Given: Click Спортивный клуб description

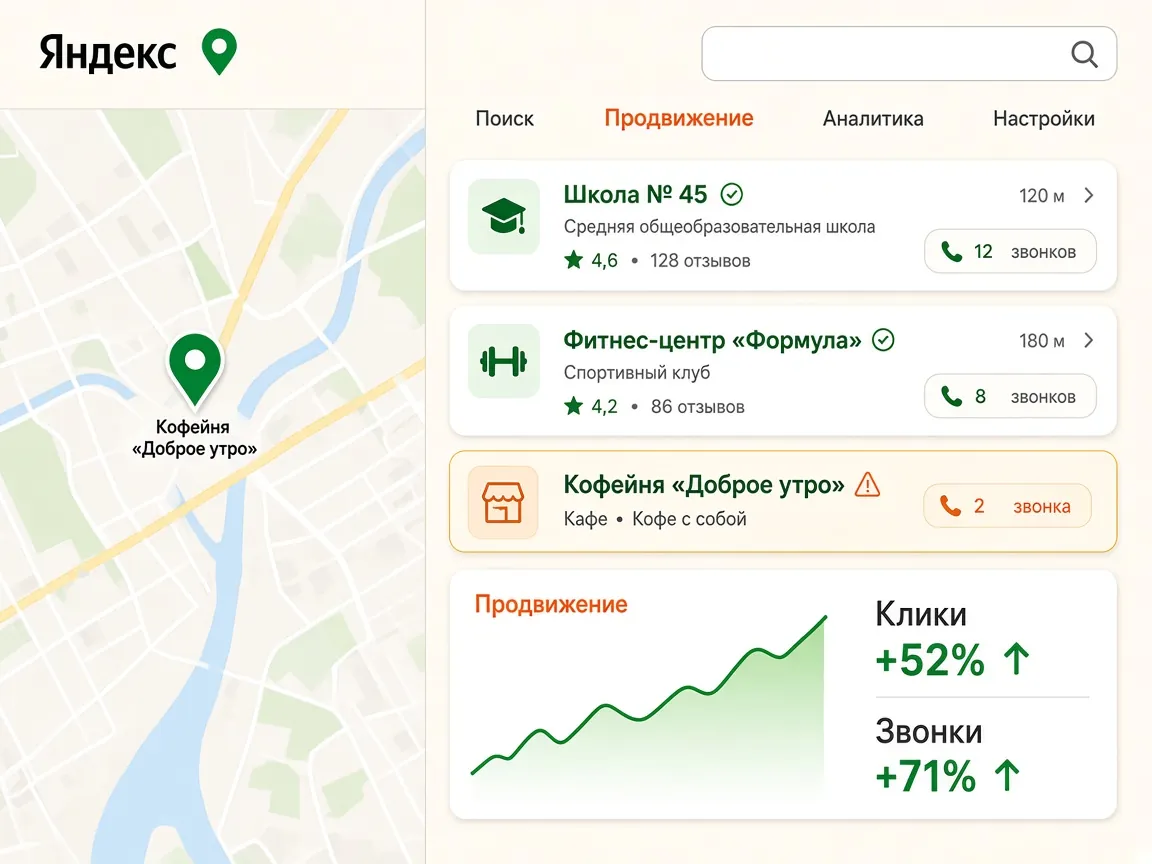Looking at the screenshot, I should [x=637, y=372].
